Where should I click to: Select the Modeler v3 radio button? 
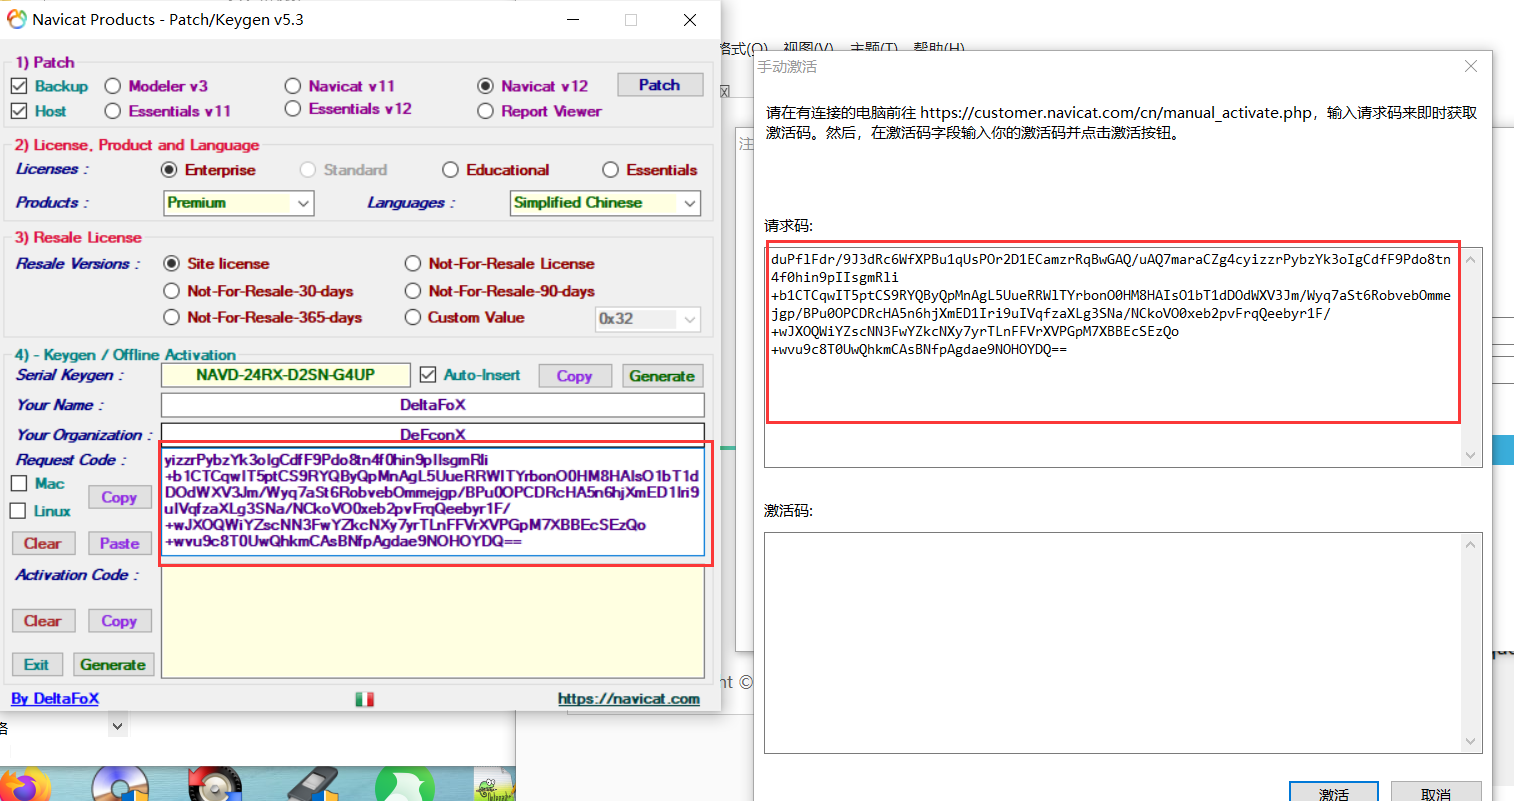click(113, 86)
